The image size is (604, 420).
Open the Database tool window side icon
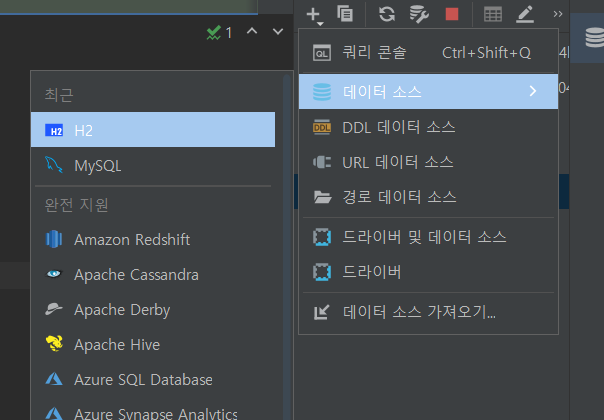click(594, 38)
